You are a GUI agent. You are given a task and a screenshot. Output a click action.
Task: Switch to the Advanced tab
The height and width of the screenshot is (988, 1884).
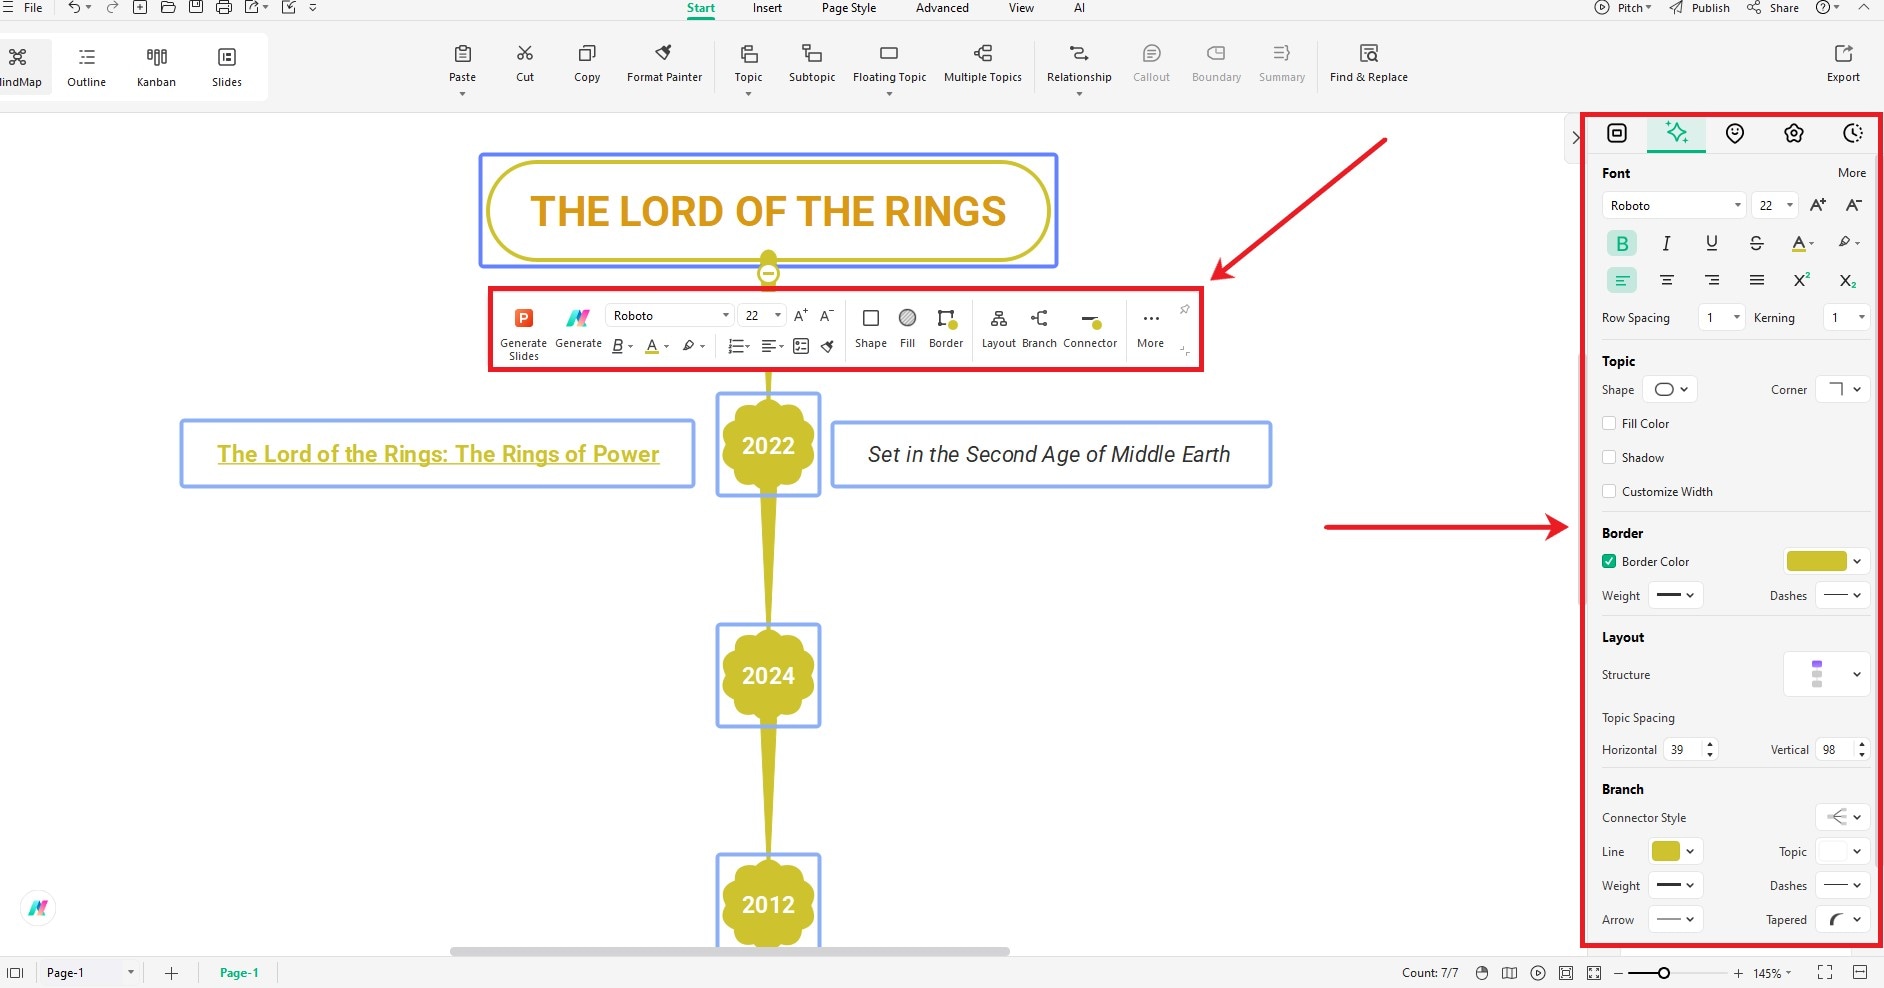coord(942,8)
